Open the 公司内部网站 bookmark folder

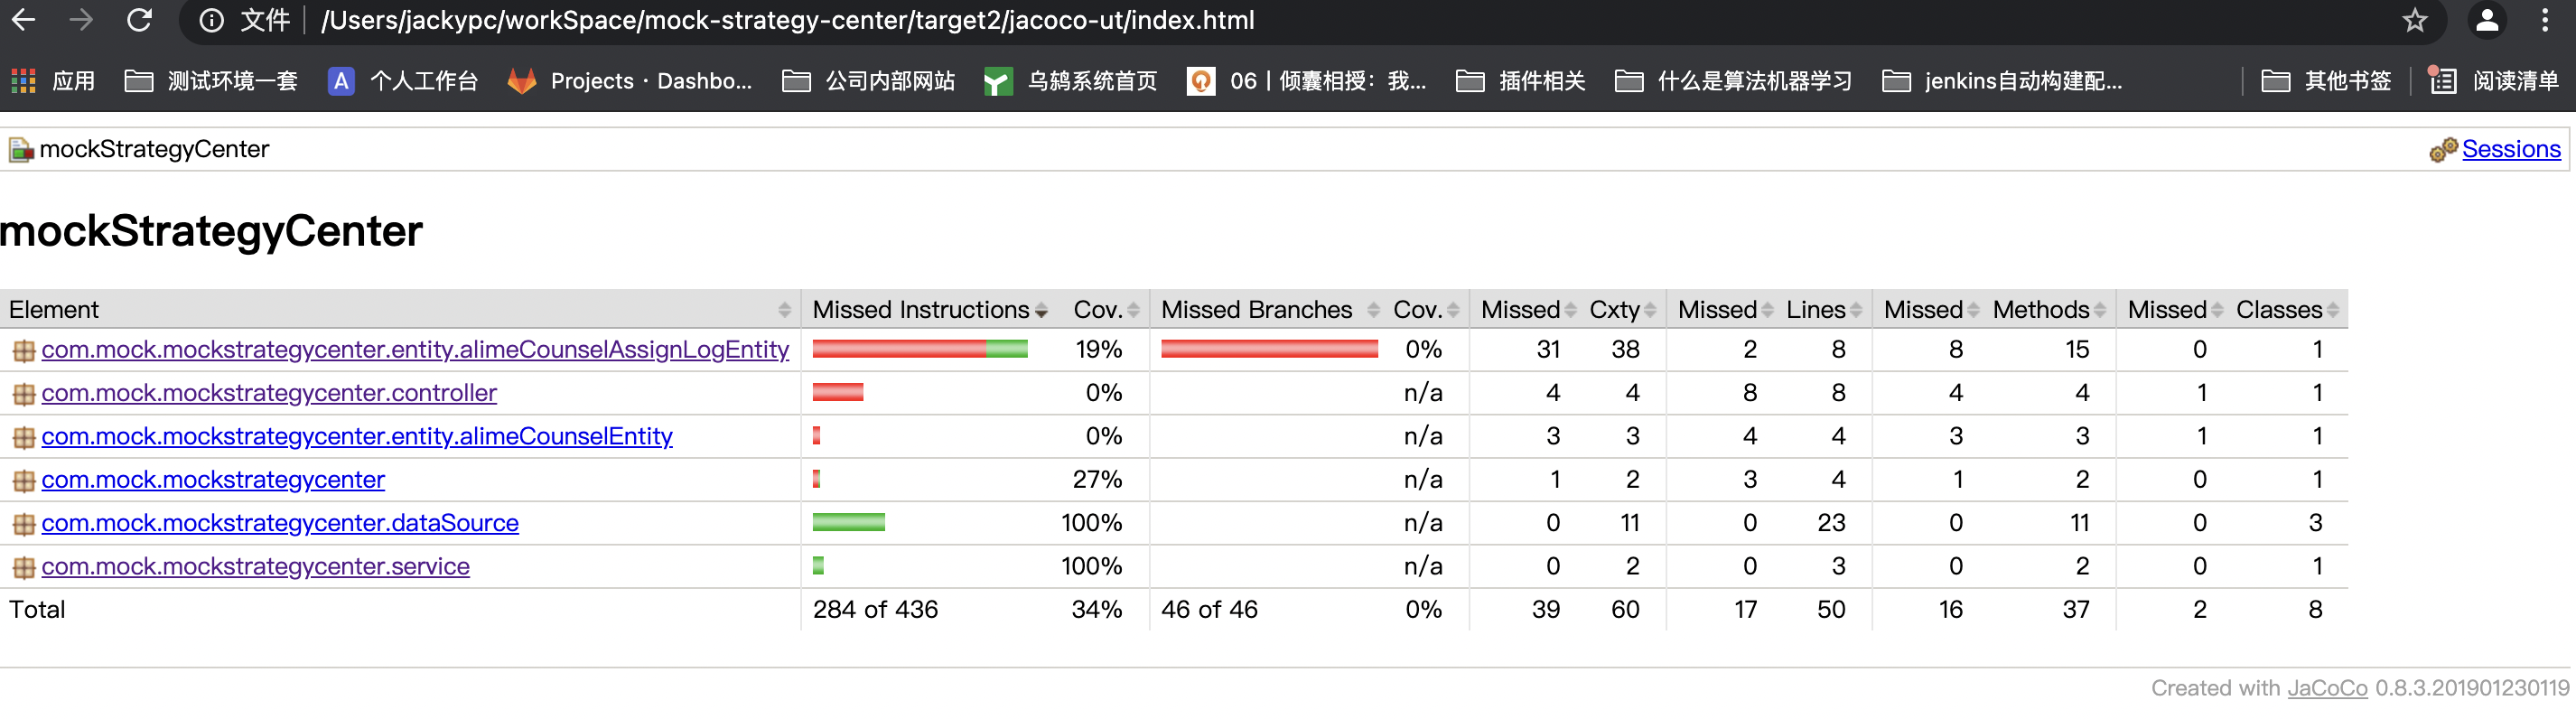coord(869,81)
